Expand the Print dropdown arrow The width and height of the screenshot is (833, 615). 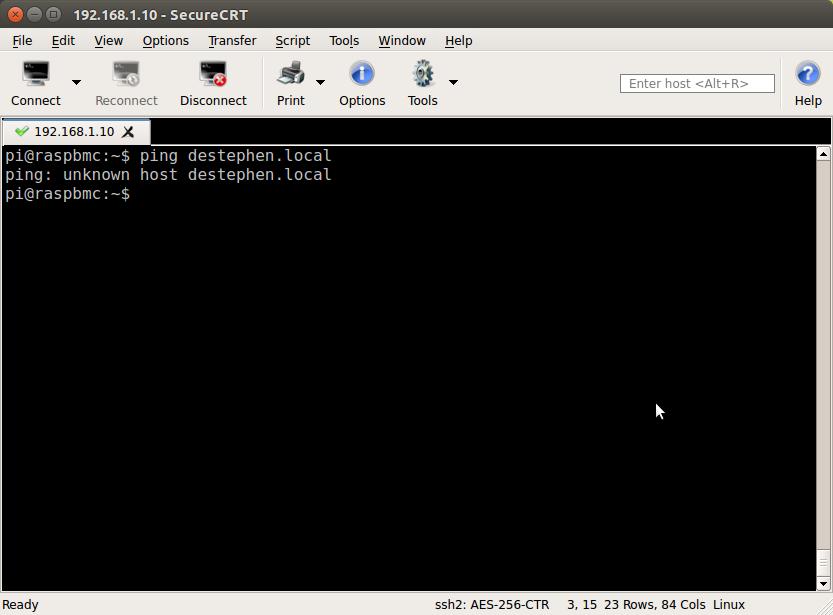tap(320, 82)
